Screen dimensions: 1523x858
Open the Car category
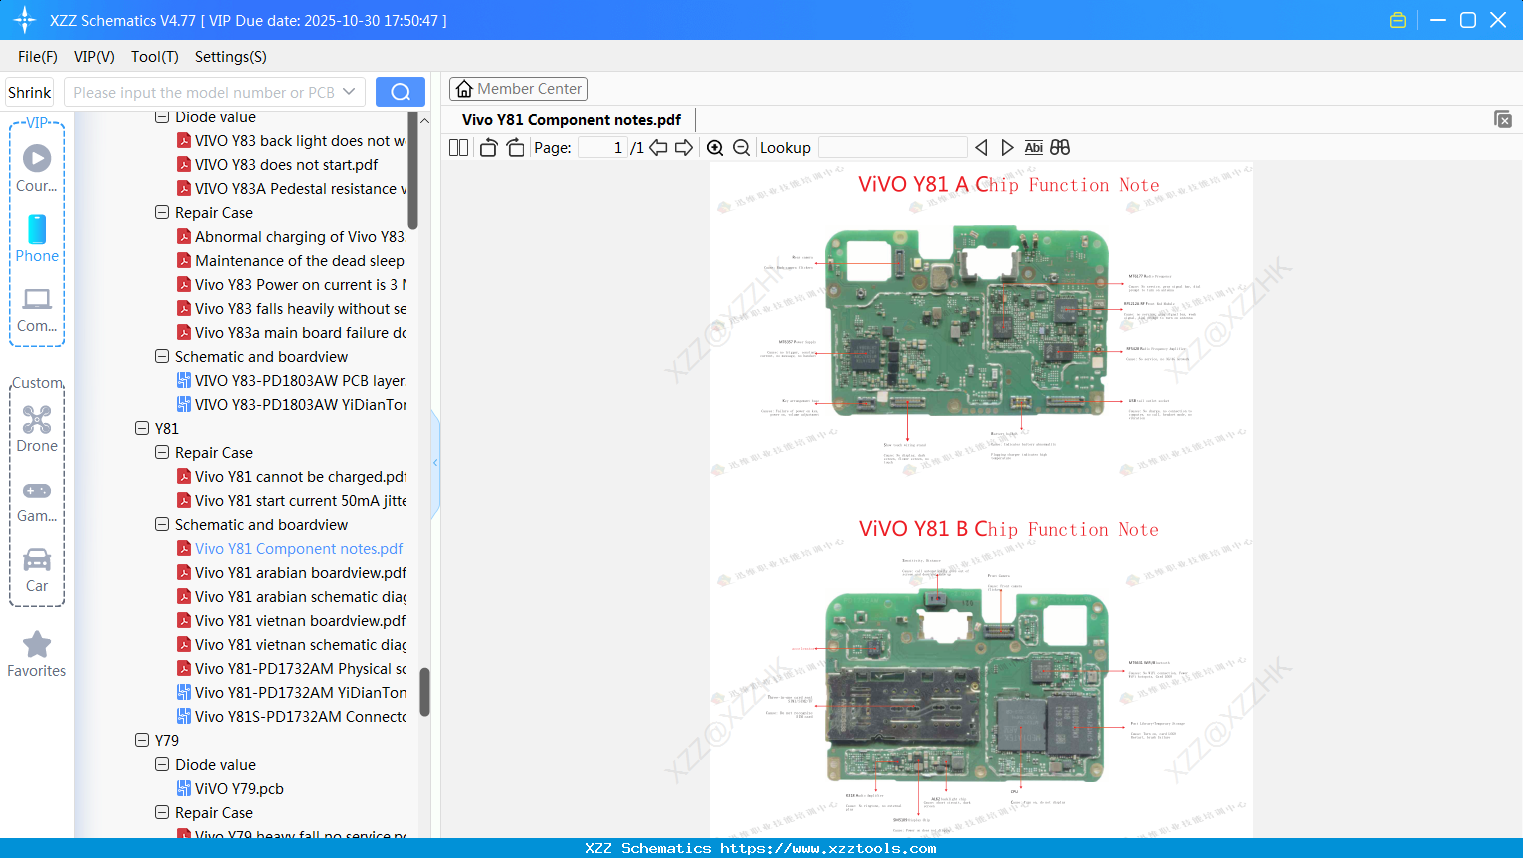[x=37, y=570]
